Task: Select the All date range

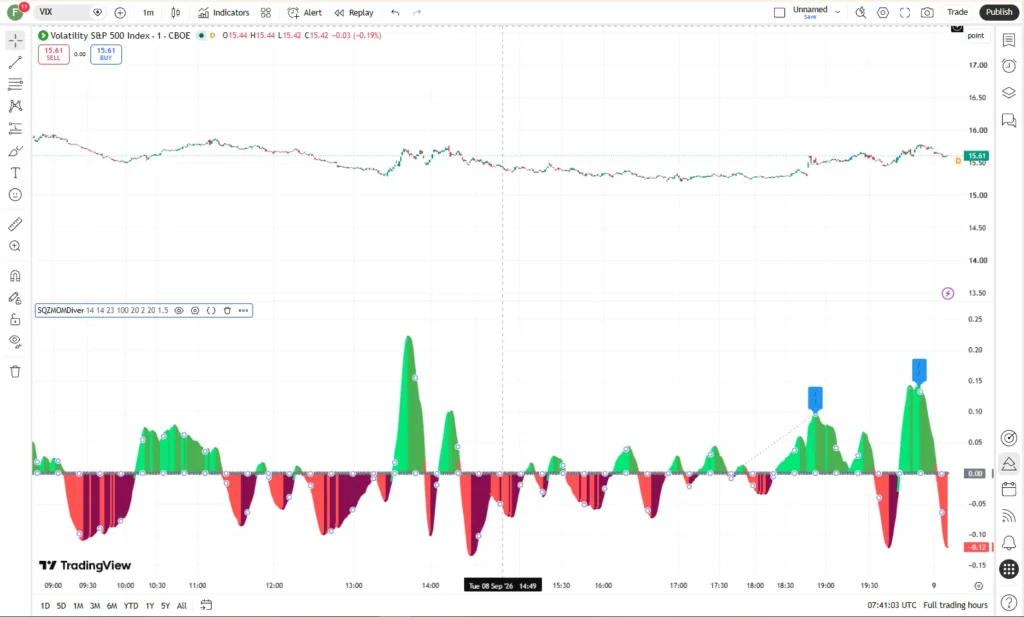Action: click(182, 606)
